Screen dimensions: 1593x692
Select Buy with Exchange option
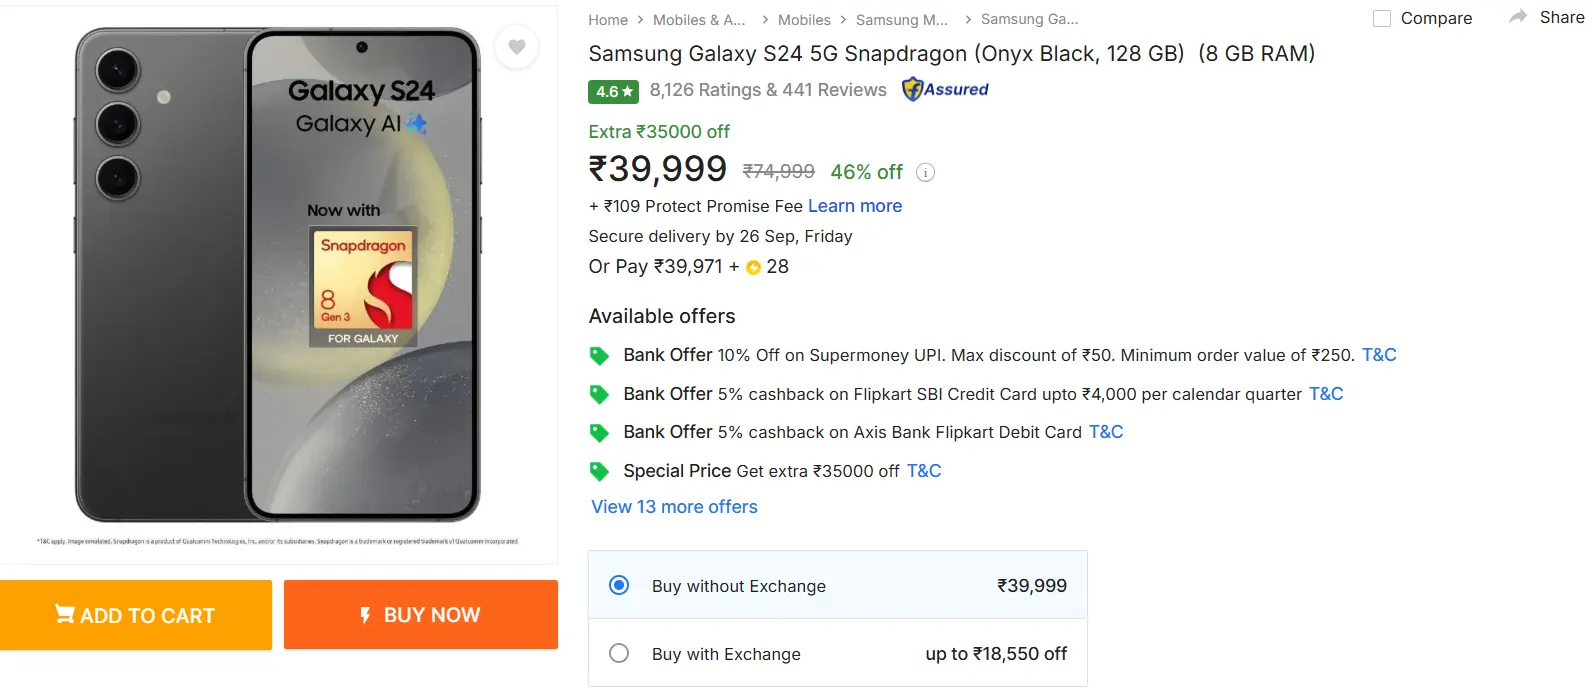(x=619, y=652)
